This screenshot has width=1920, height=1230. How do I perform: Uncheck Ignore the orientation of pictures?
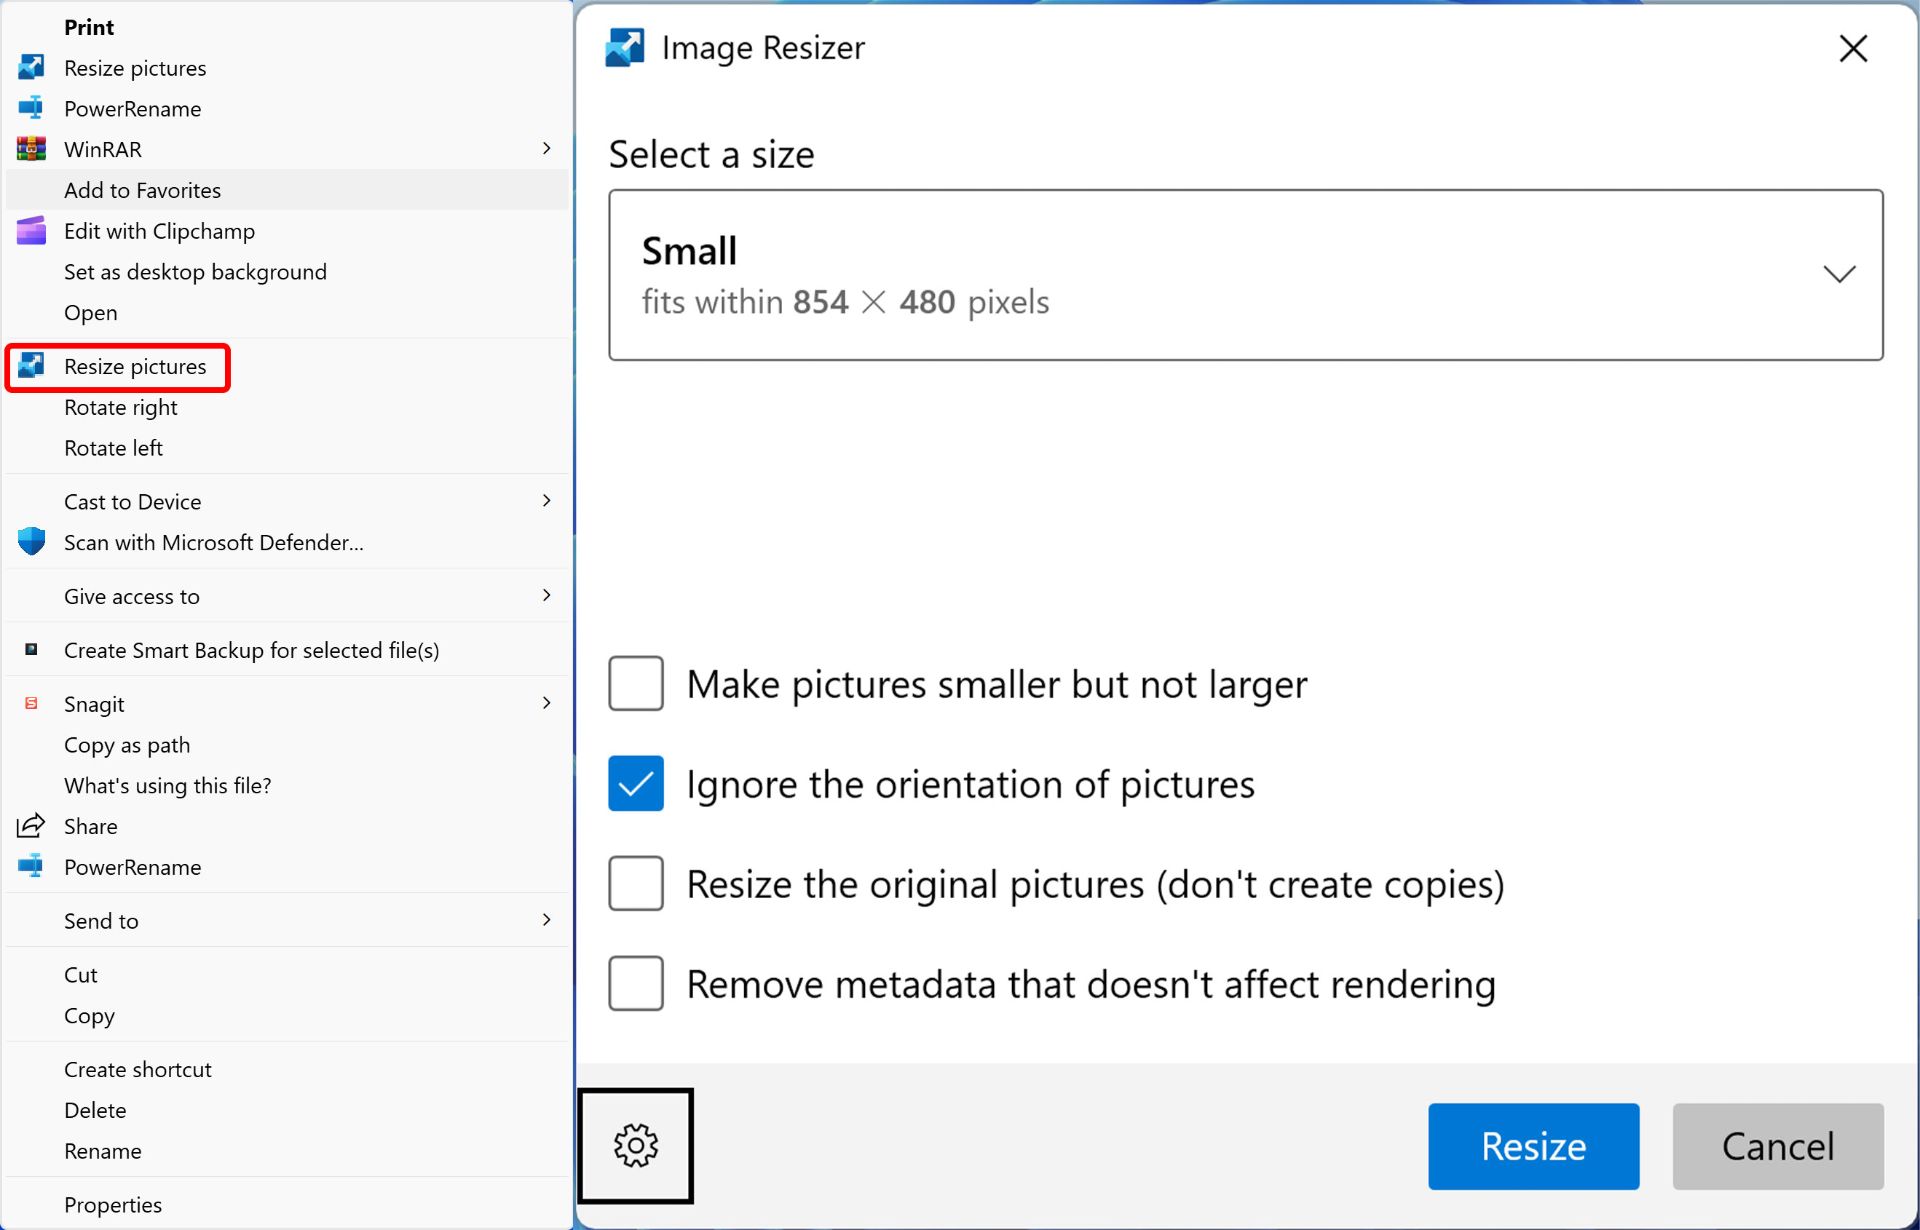pos(636,784)
